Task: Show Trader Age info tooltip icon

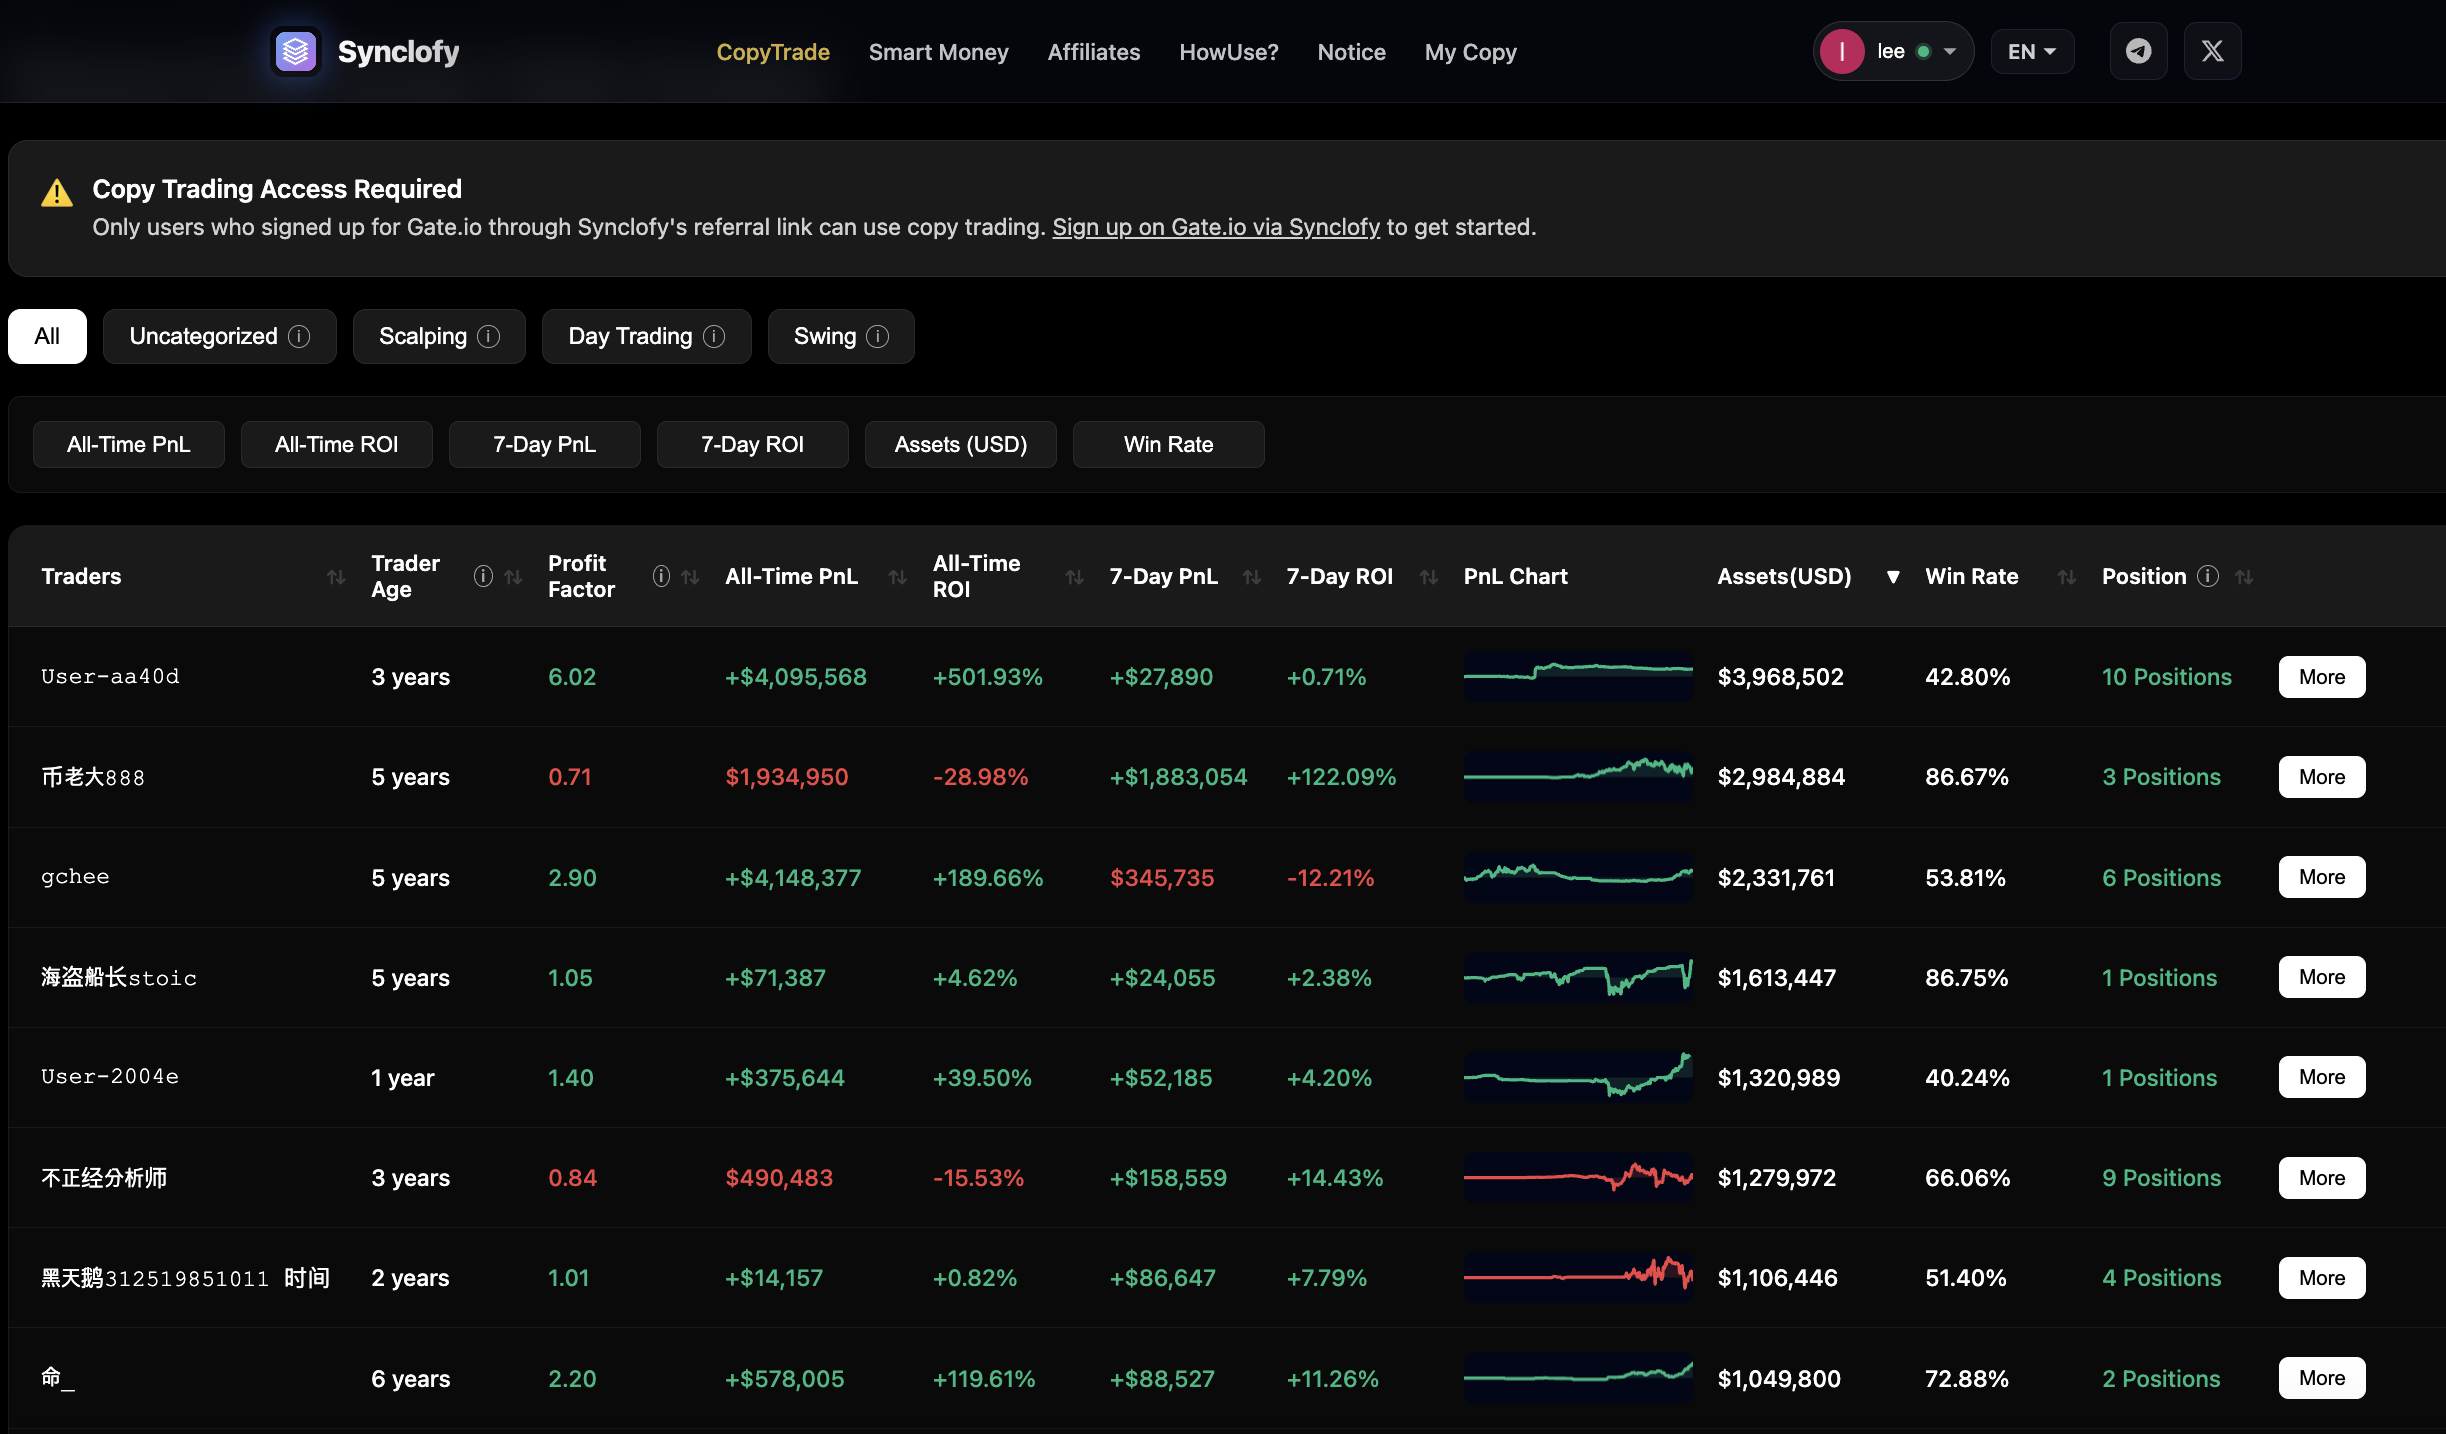Action: [483, 576]
